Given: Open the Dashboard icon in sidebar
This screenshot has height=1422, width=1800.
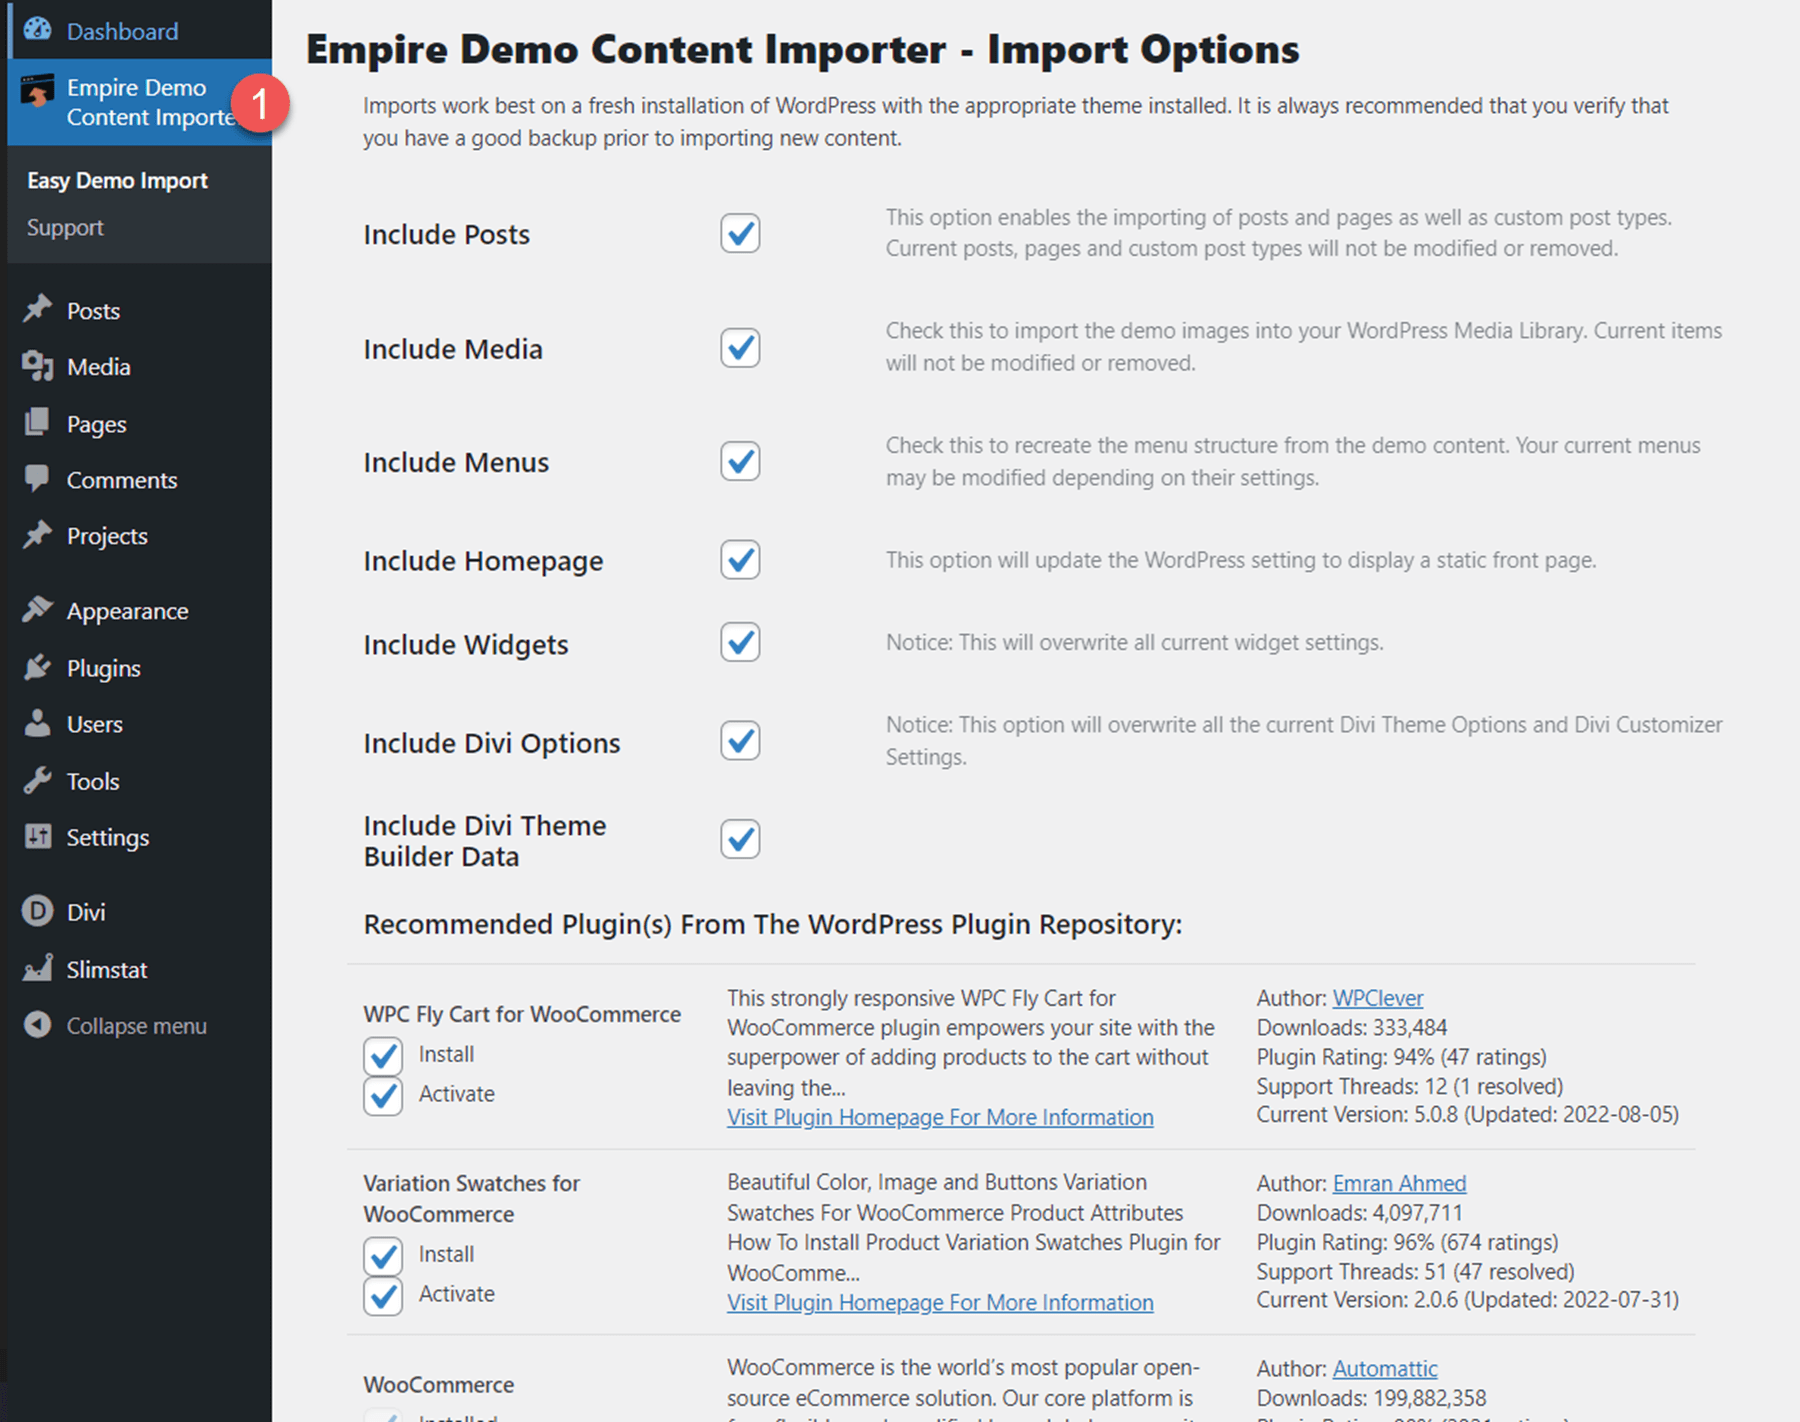Looking at the screenshot, I should (37, 30).
